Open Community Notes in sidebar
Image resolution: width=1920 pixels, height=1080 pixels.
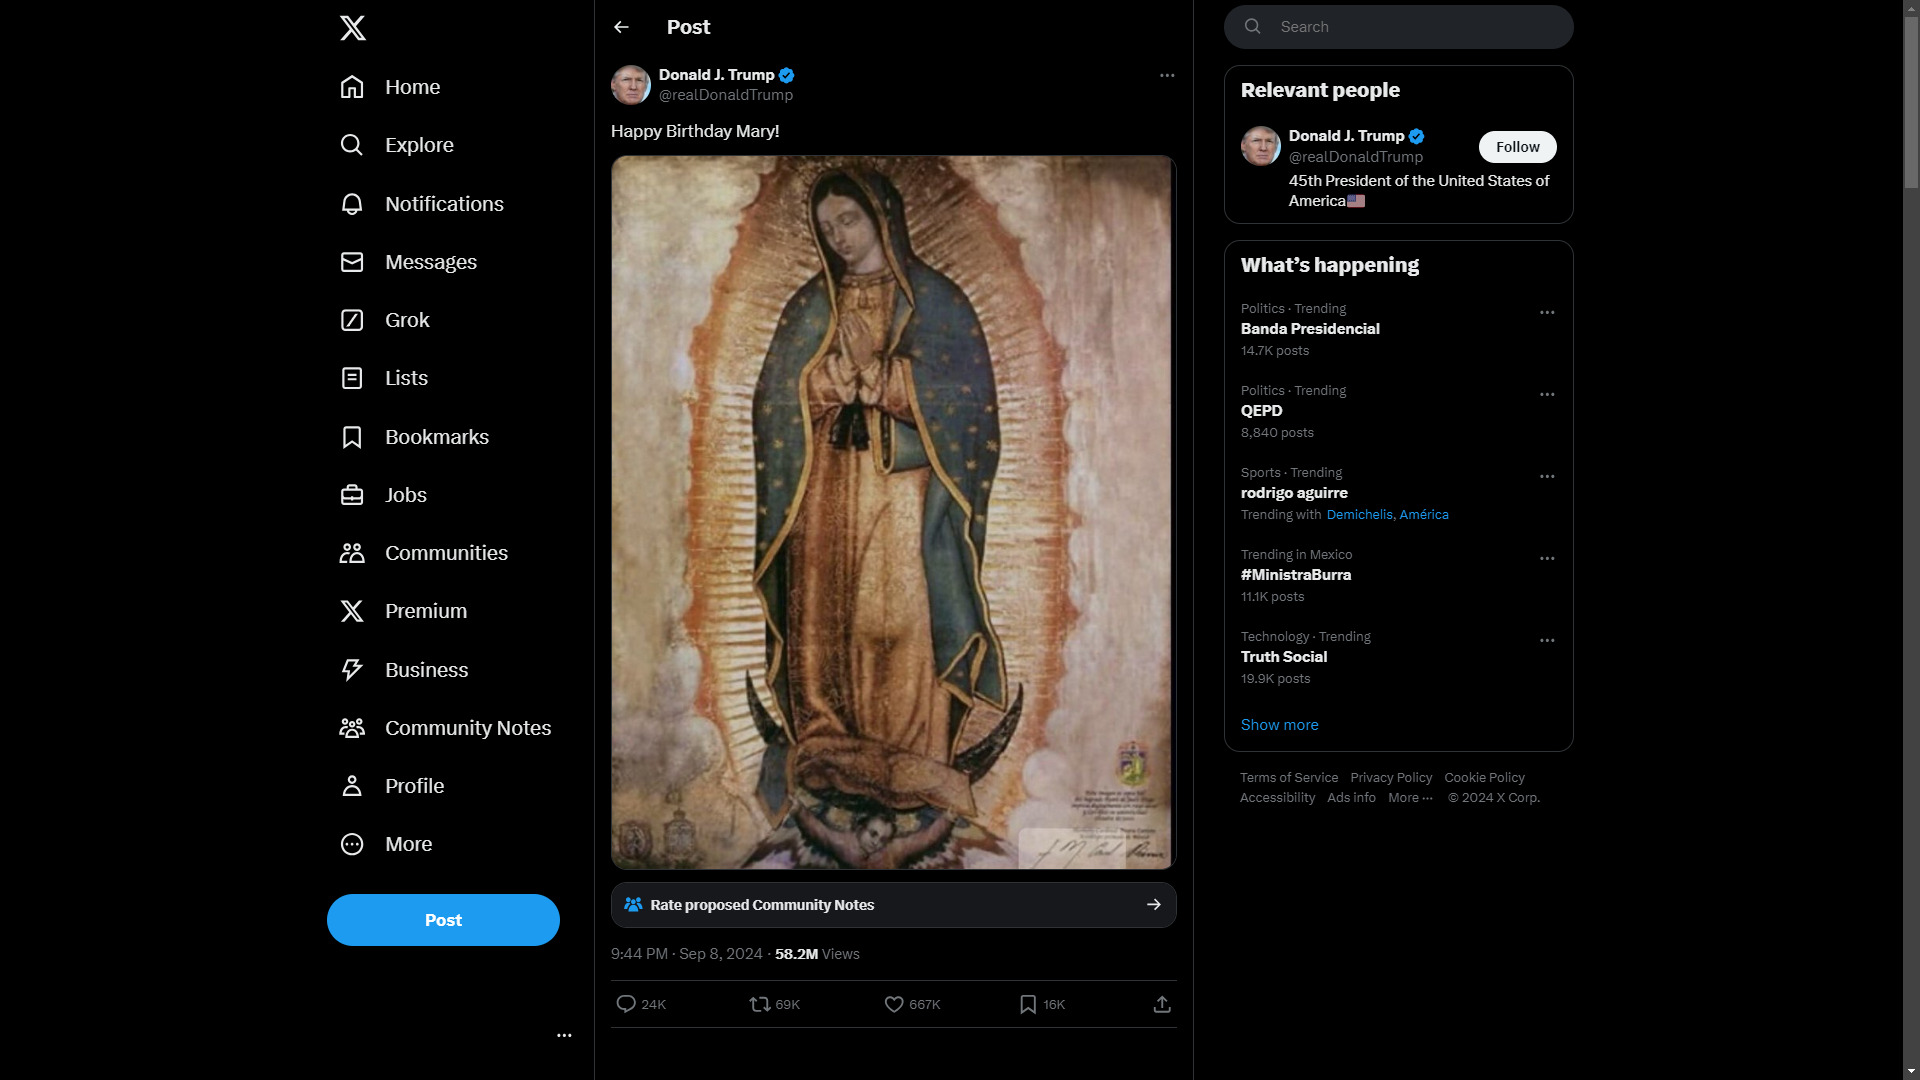[446, 728]
